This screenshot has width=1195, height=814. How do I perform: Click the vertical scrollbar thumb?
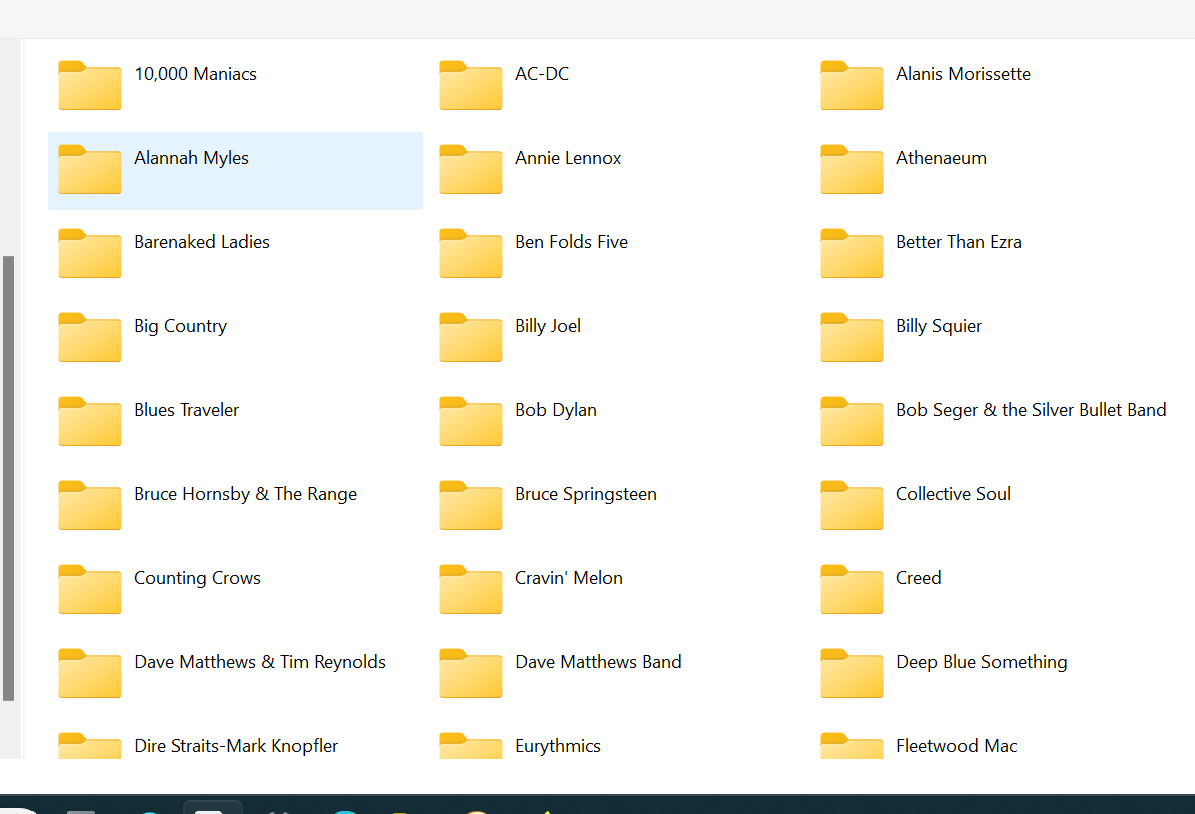(8, 478)
